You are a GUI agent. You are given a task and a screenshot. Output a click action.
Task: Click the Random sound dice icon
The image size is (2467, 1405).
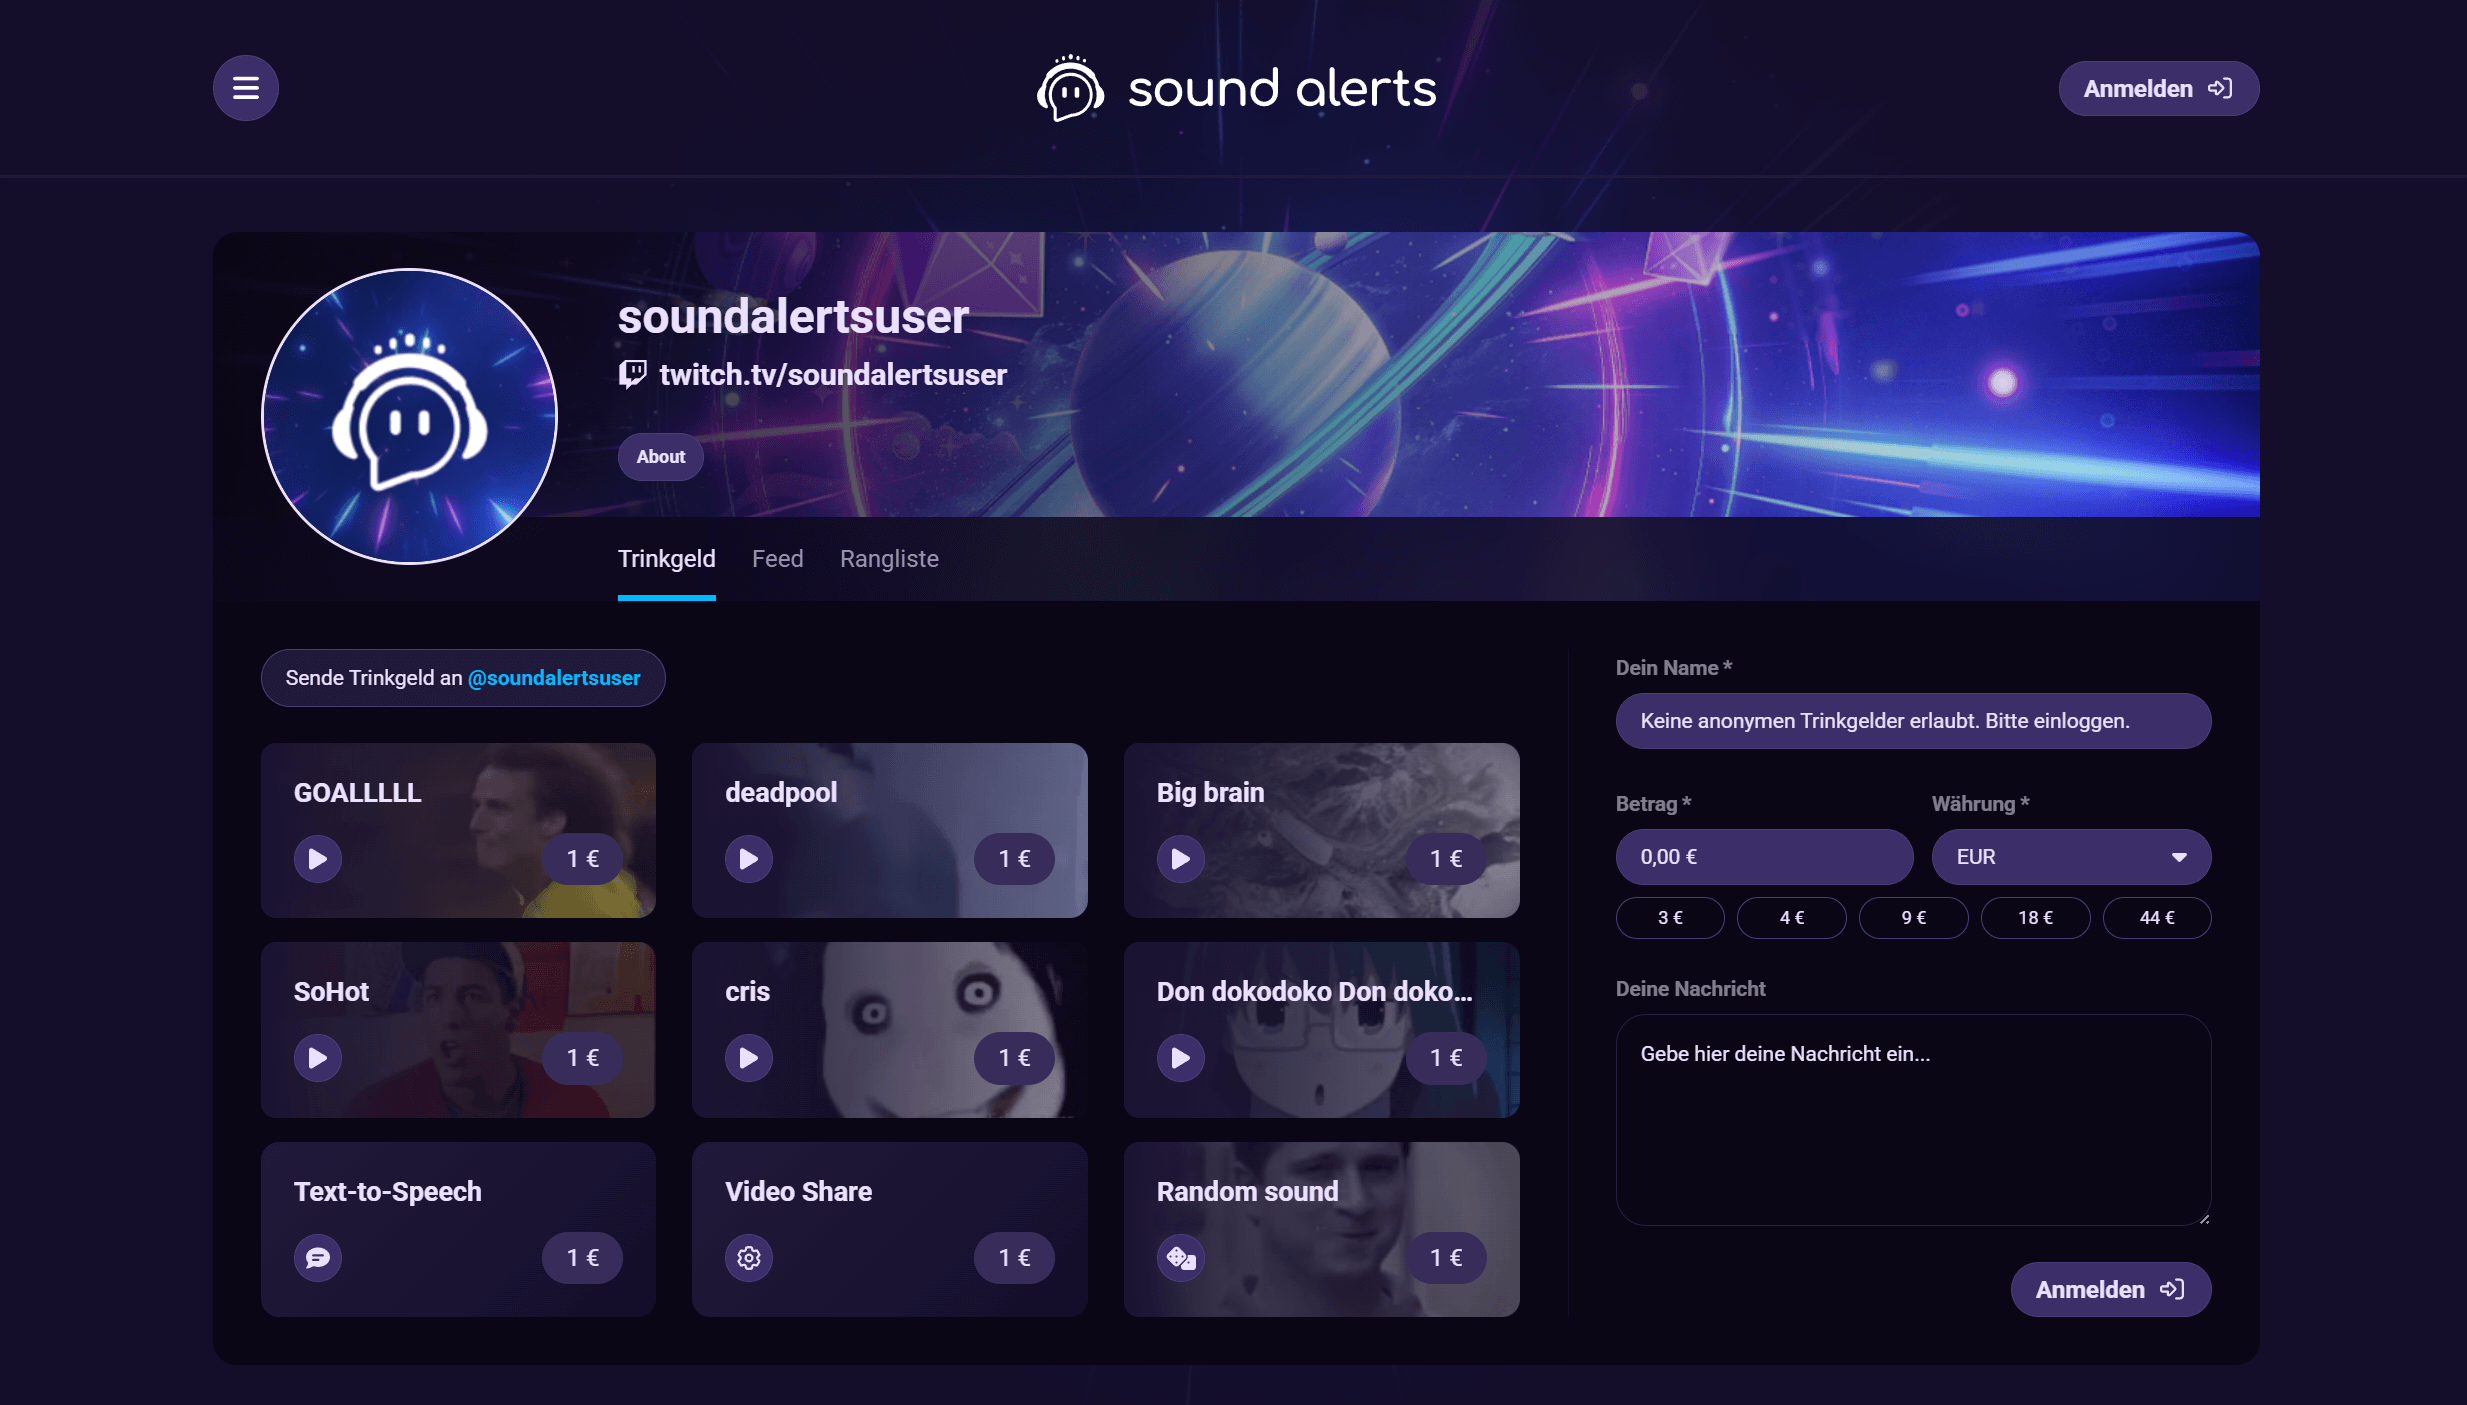(1180, 1258)
